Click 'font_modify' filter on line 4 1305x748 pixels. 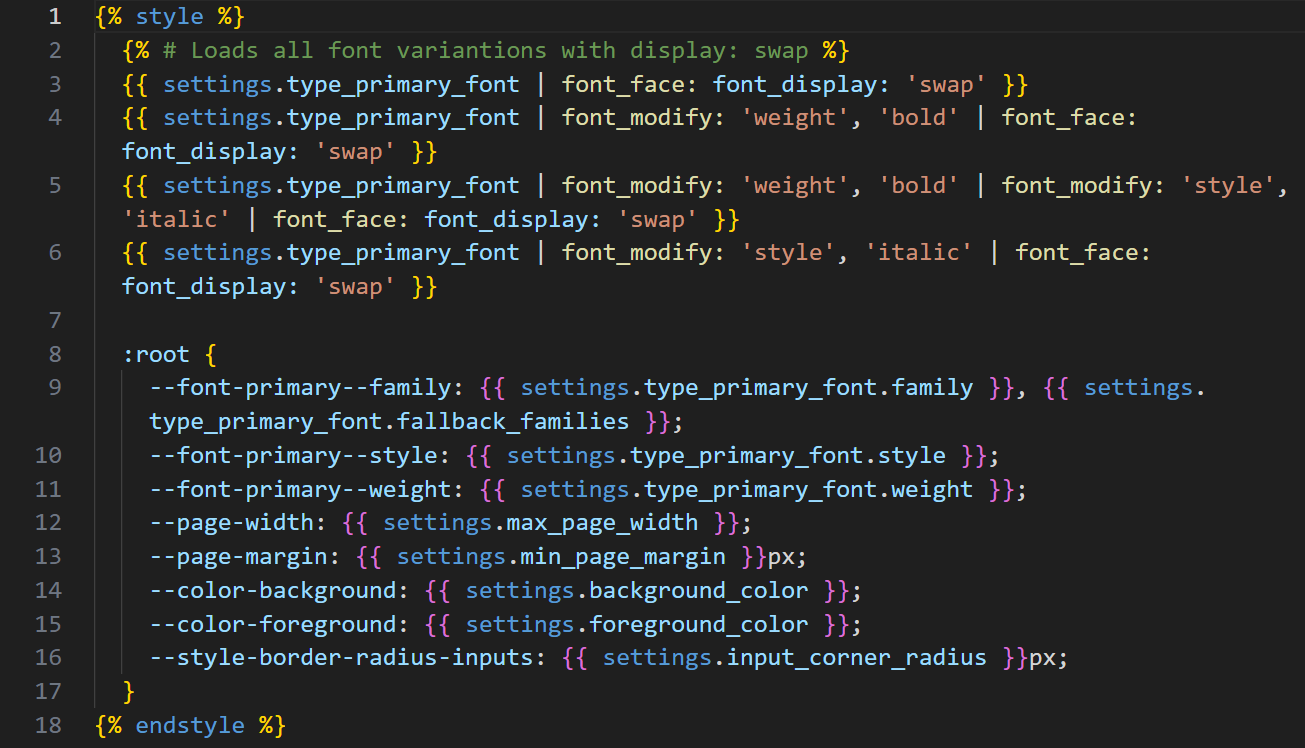click(x=637, y=118)
